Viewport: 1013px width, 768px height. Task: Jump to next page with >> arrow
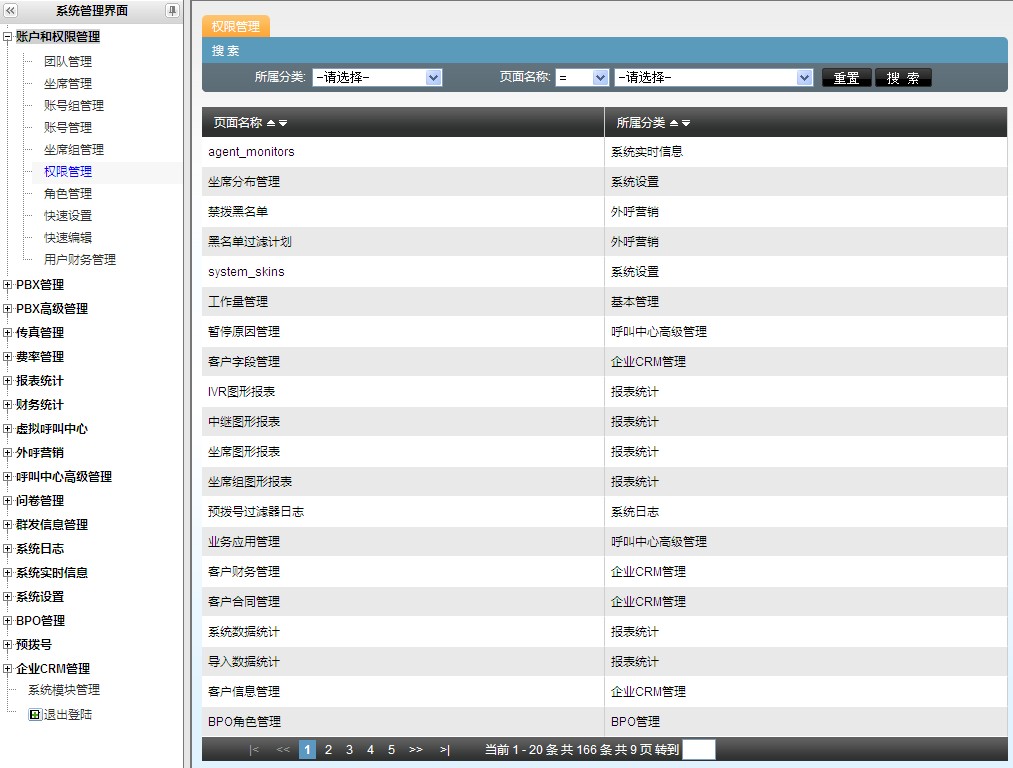click(x=416, y=749)
